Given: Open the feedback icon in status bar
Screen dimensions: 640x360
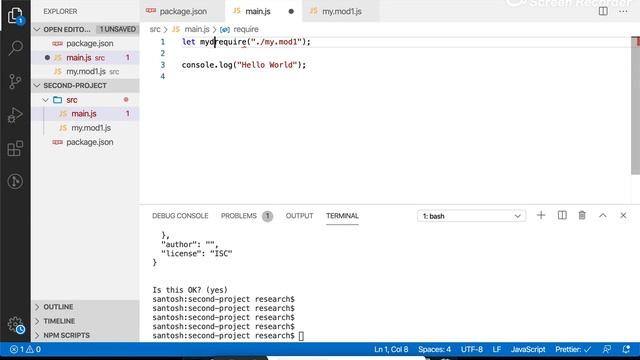Looking at the screenshot, I should 607,349.
